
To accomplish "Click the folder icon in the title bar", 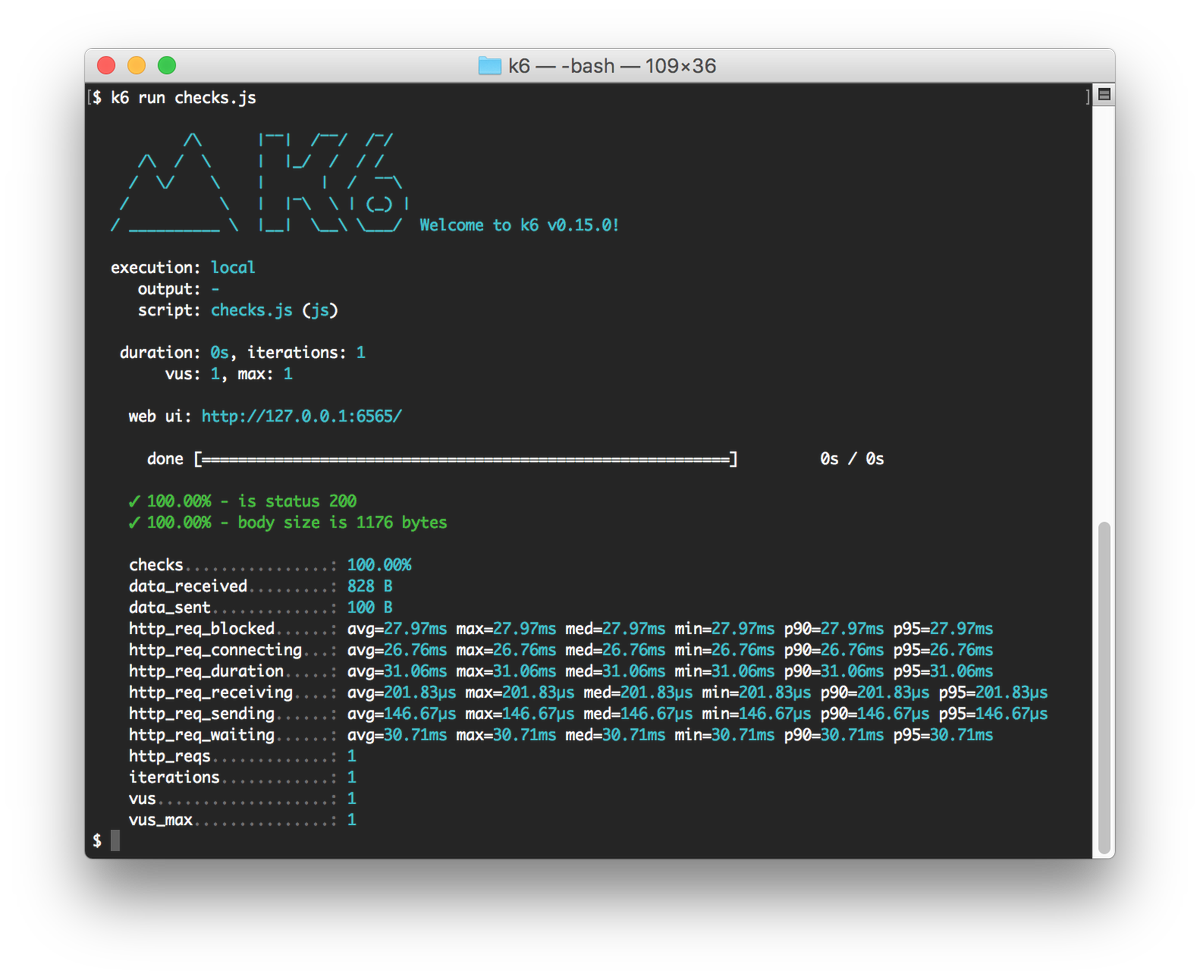I will [489, 66].
